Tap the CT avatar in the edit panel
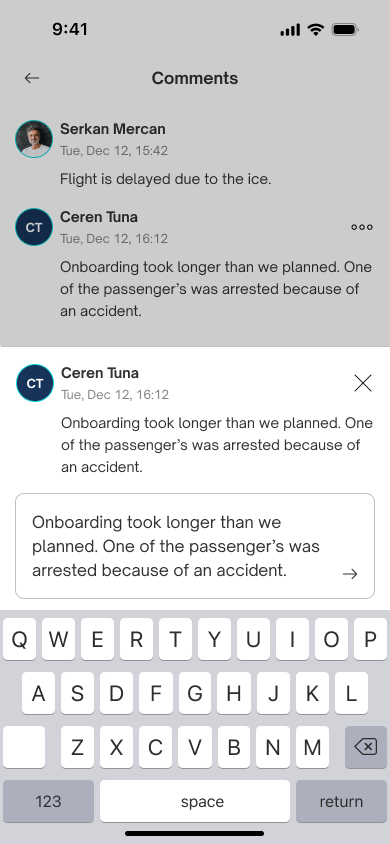390x844 pixels. (35, 383)
